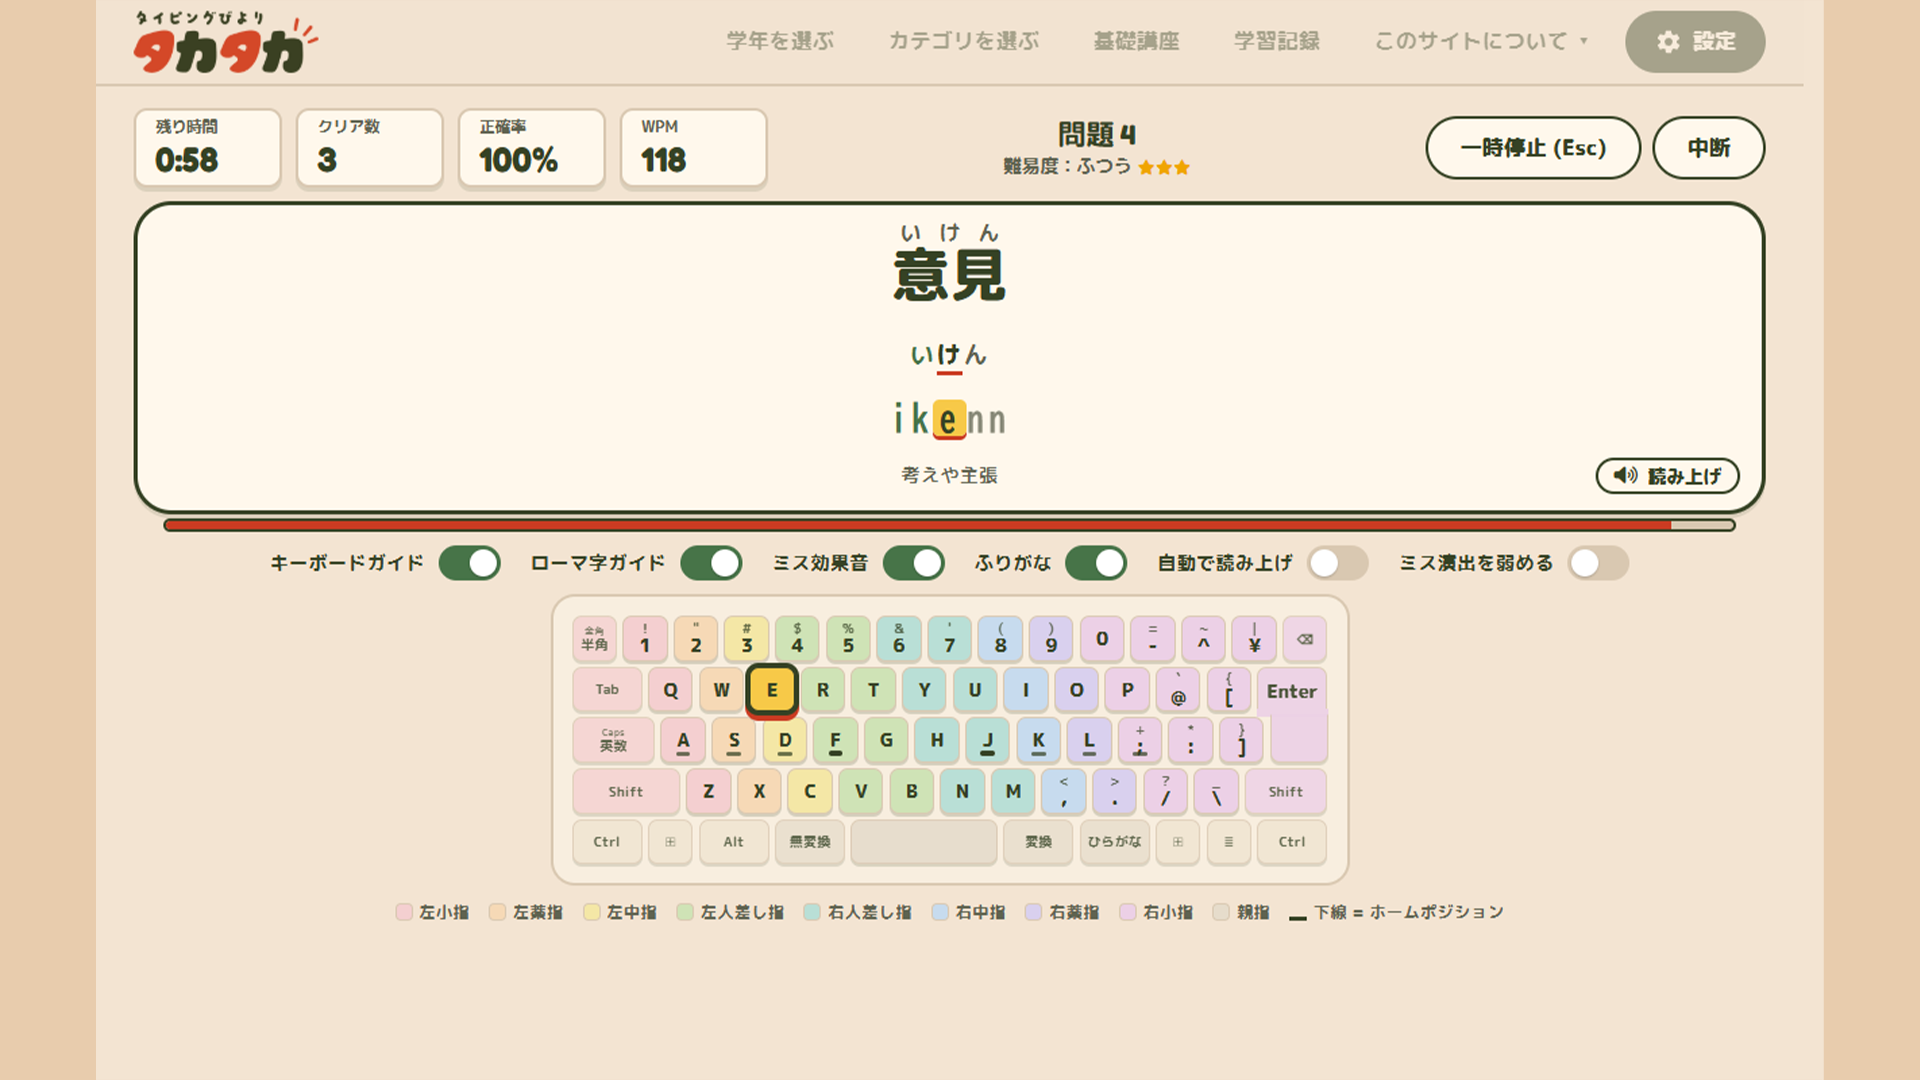
Task: Click the WPM 118 stat box
Action: tap(694, 148)
